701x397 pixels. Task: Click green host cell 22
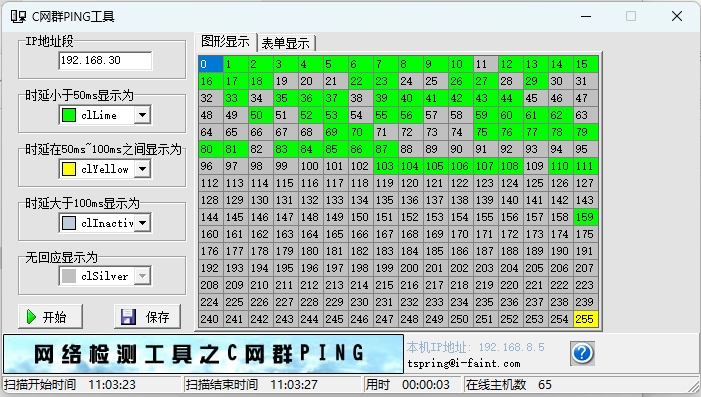click(360, 81)
